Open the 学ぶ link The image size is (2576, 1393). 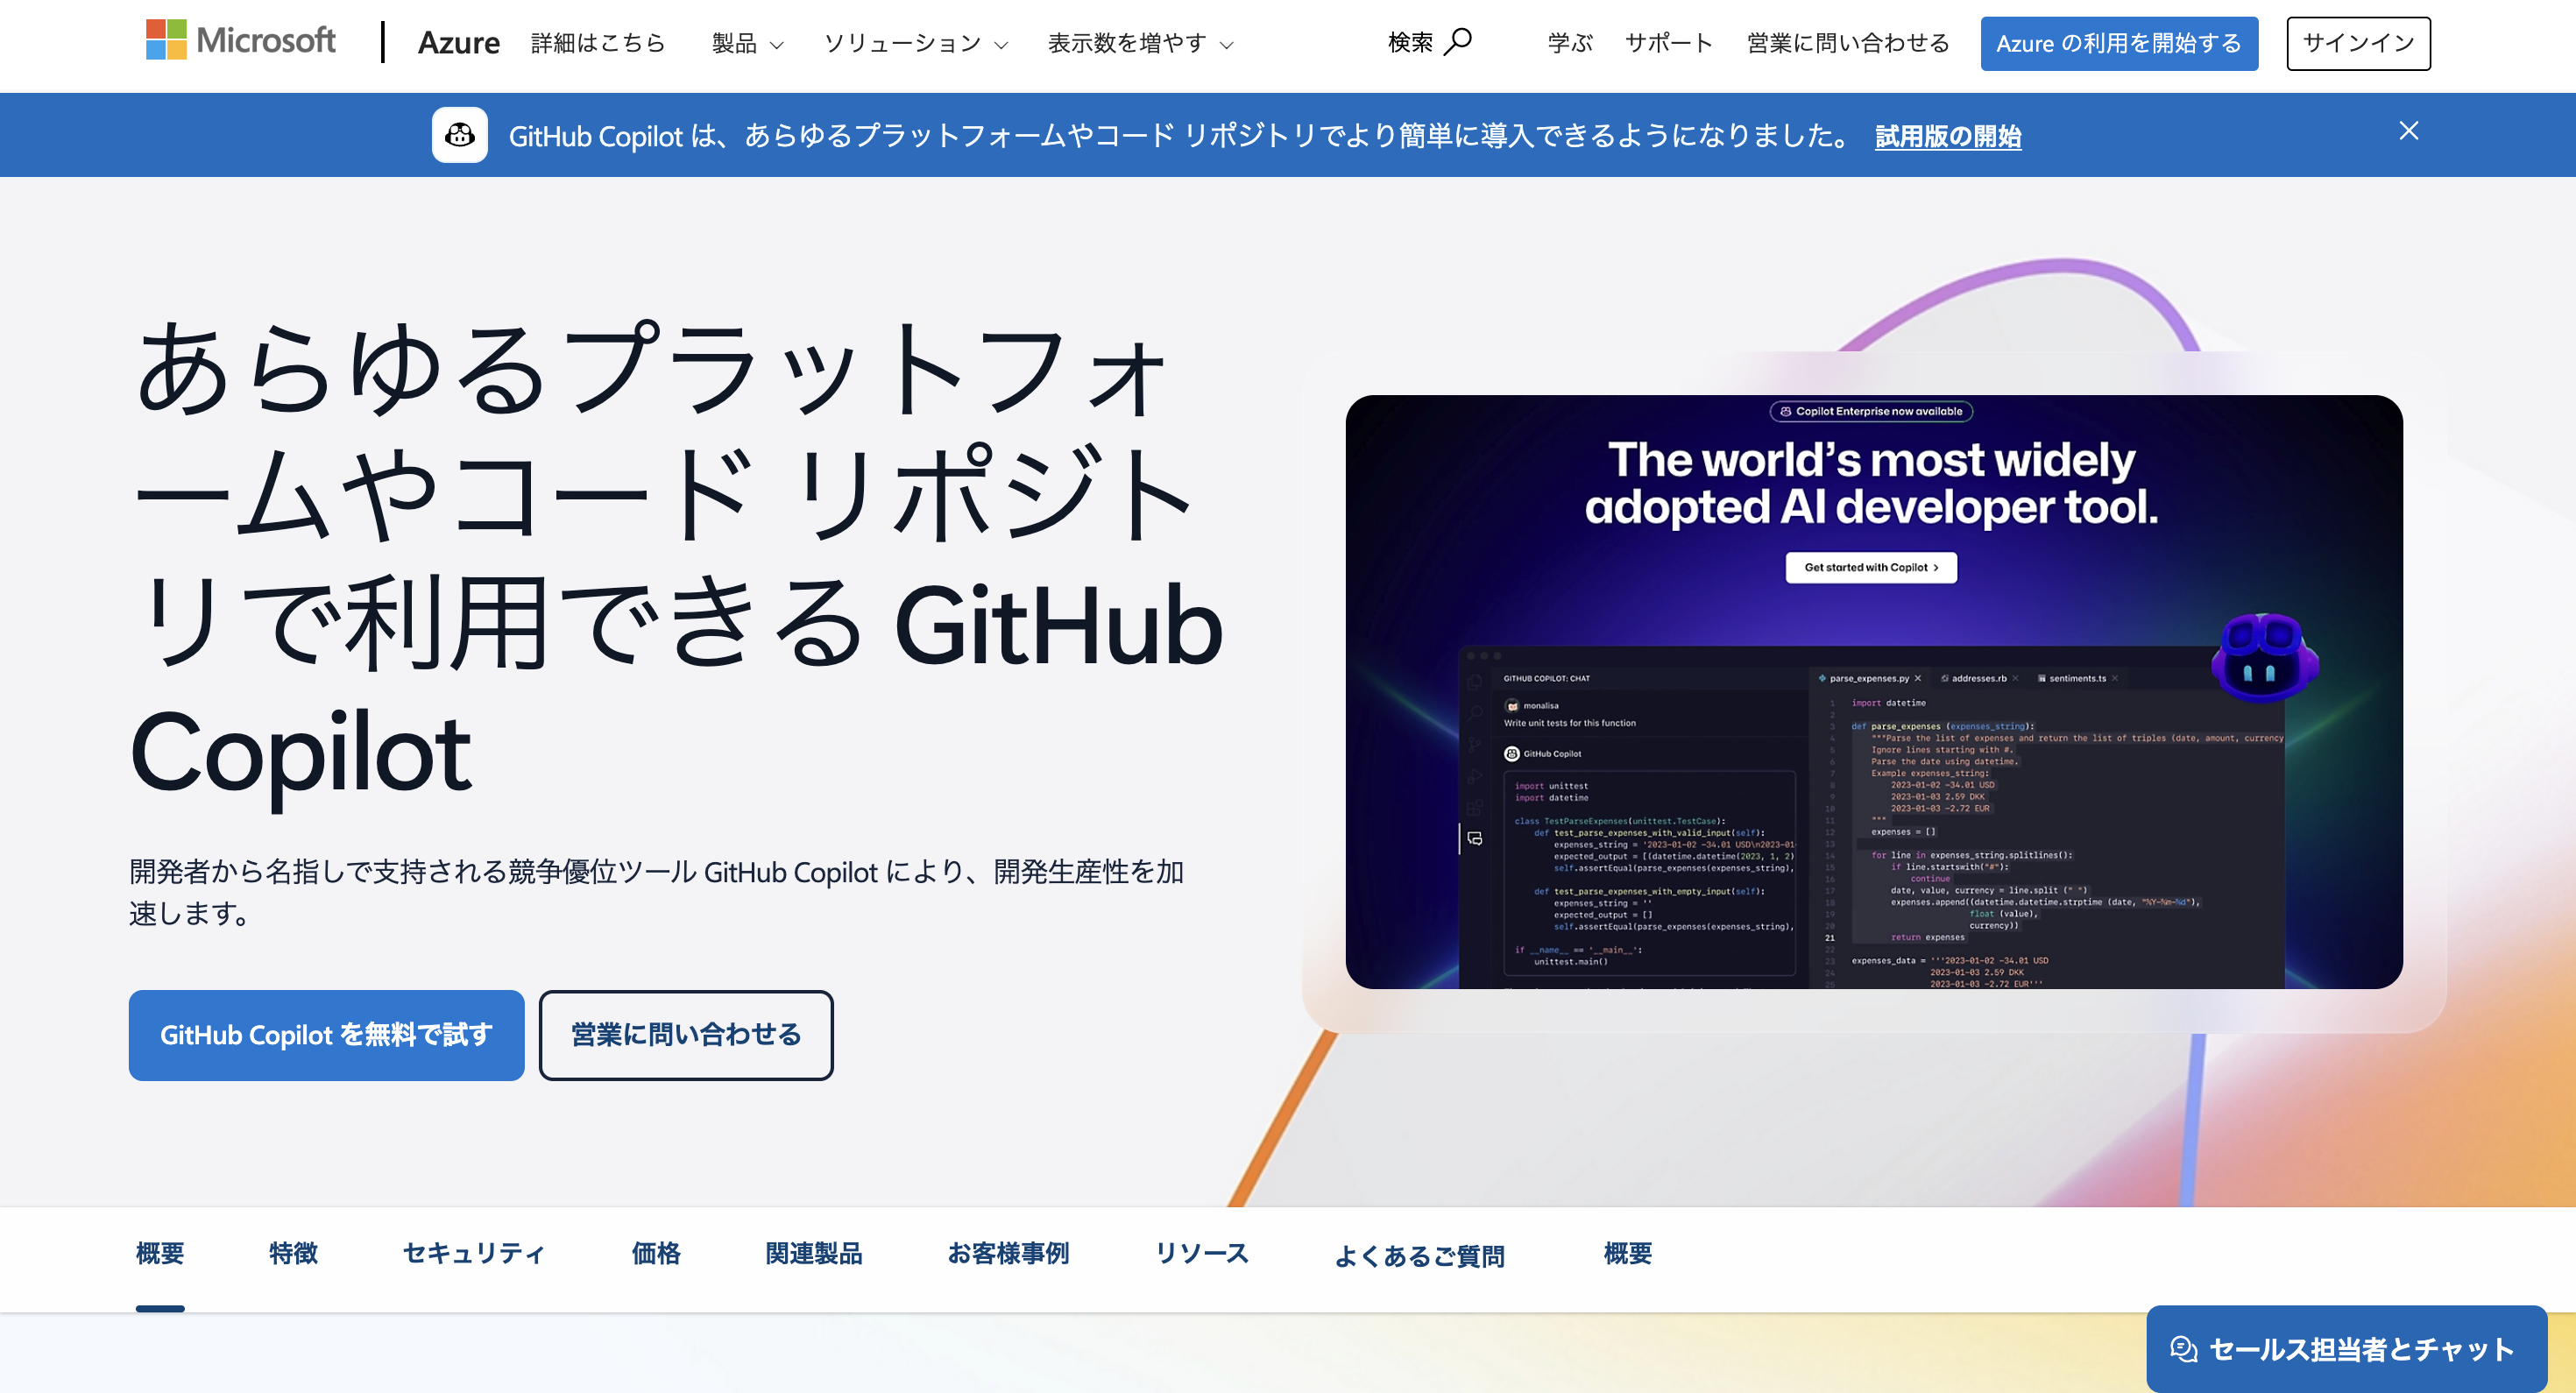click(1569, 43)
